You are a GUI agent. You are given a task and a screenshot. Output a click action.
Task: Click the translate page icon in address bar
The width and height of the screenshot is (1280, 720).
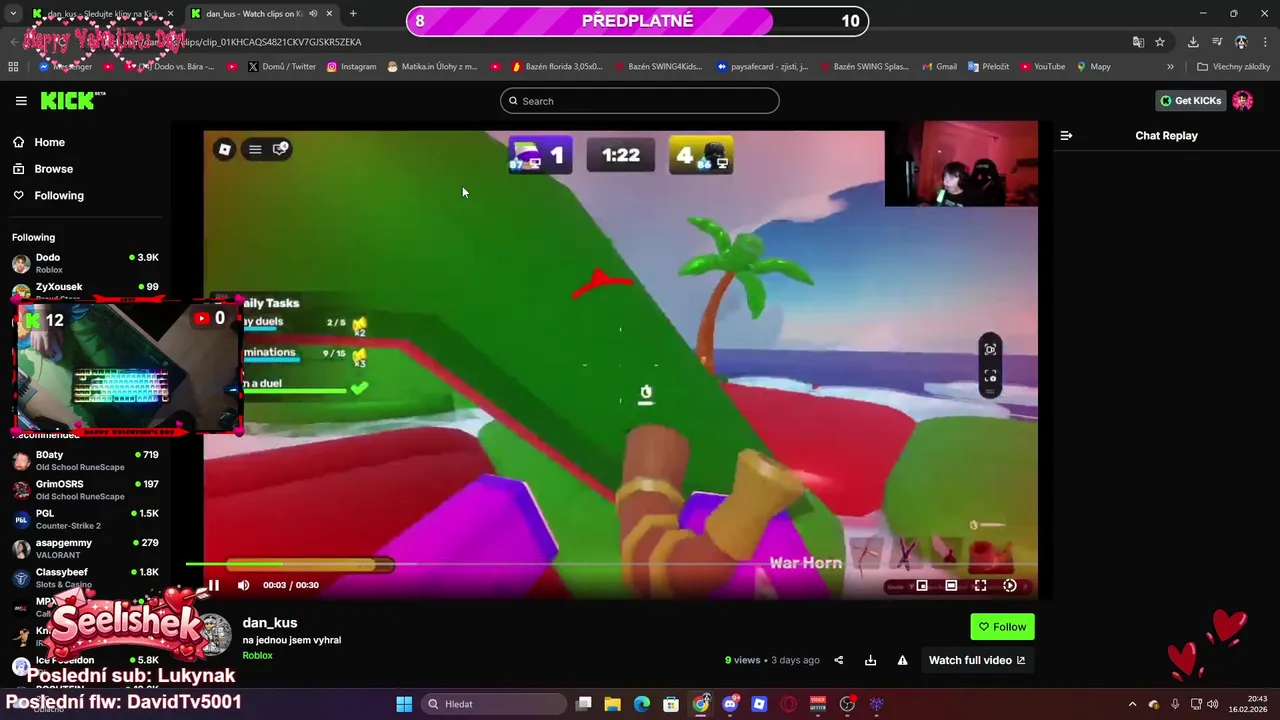[x=1138, y=42]
